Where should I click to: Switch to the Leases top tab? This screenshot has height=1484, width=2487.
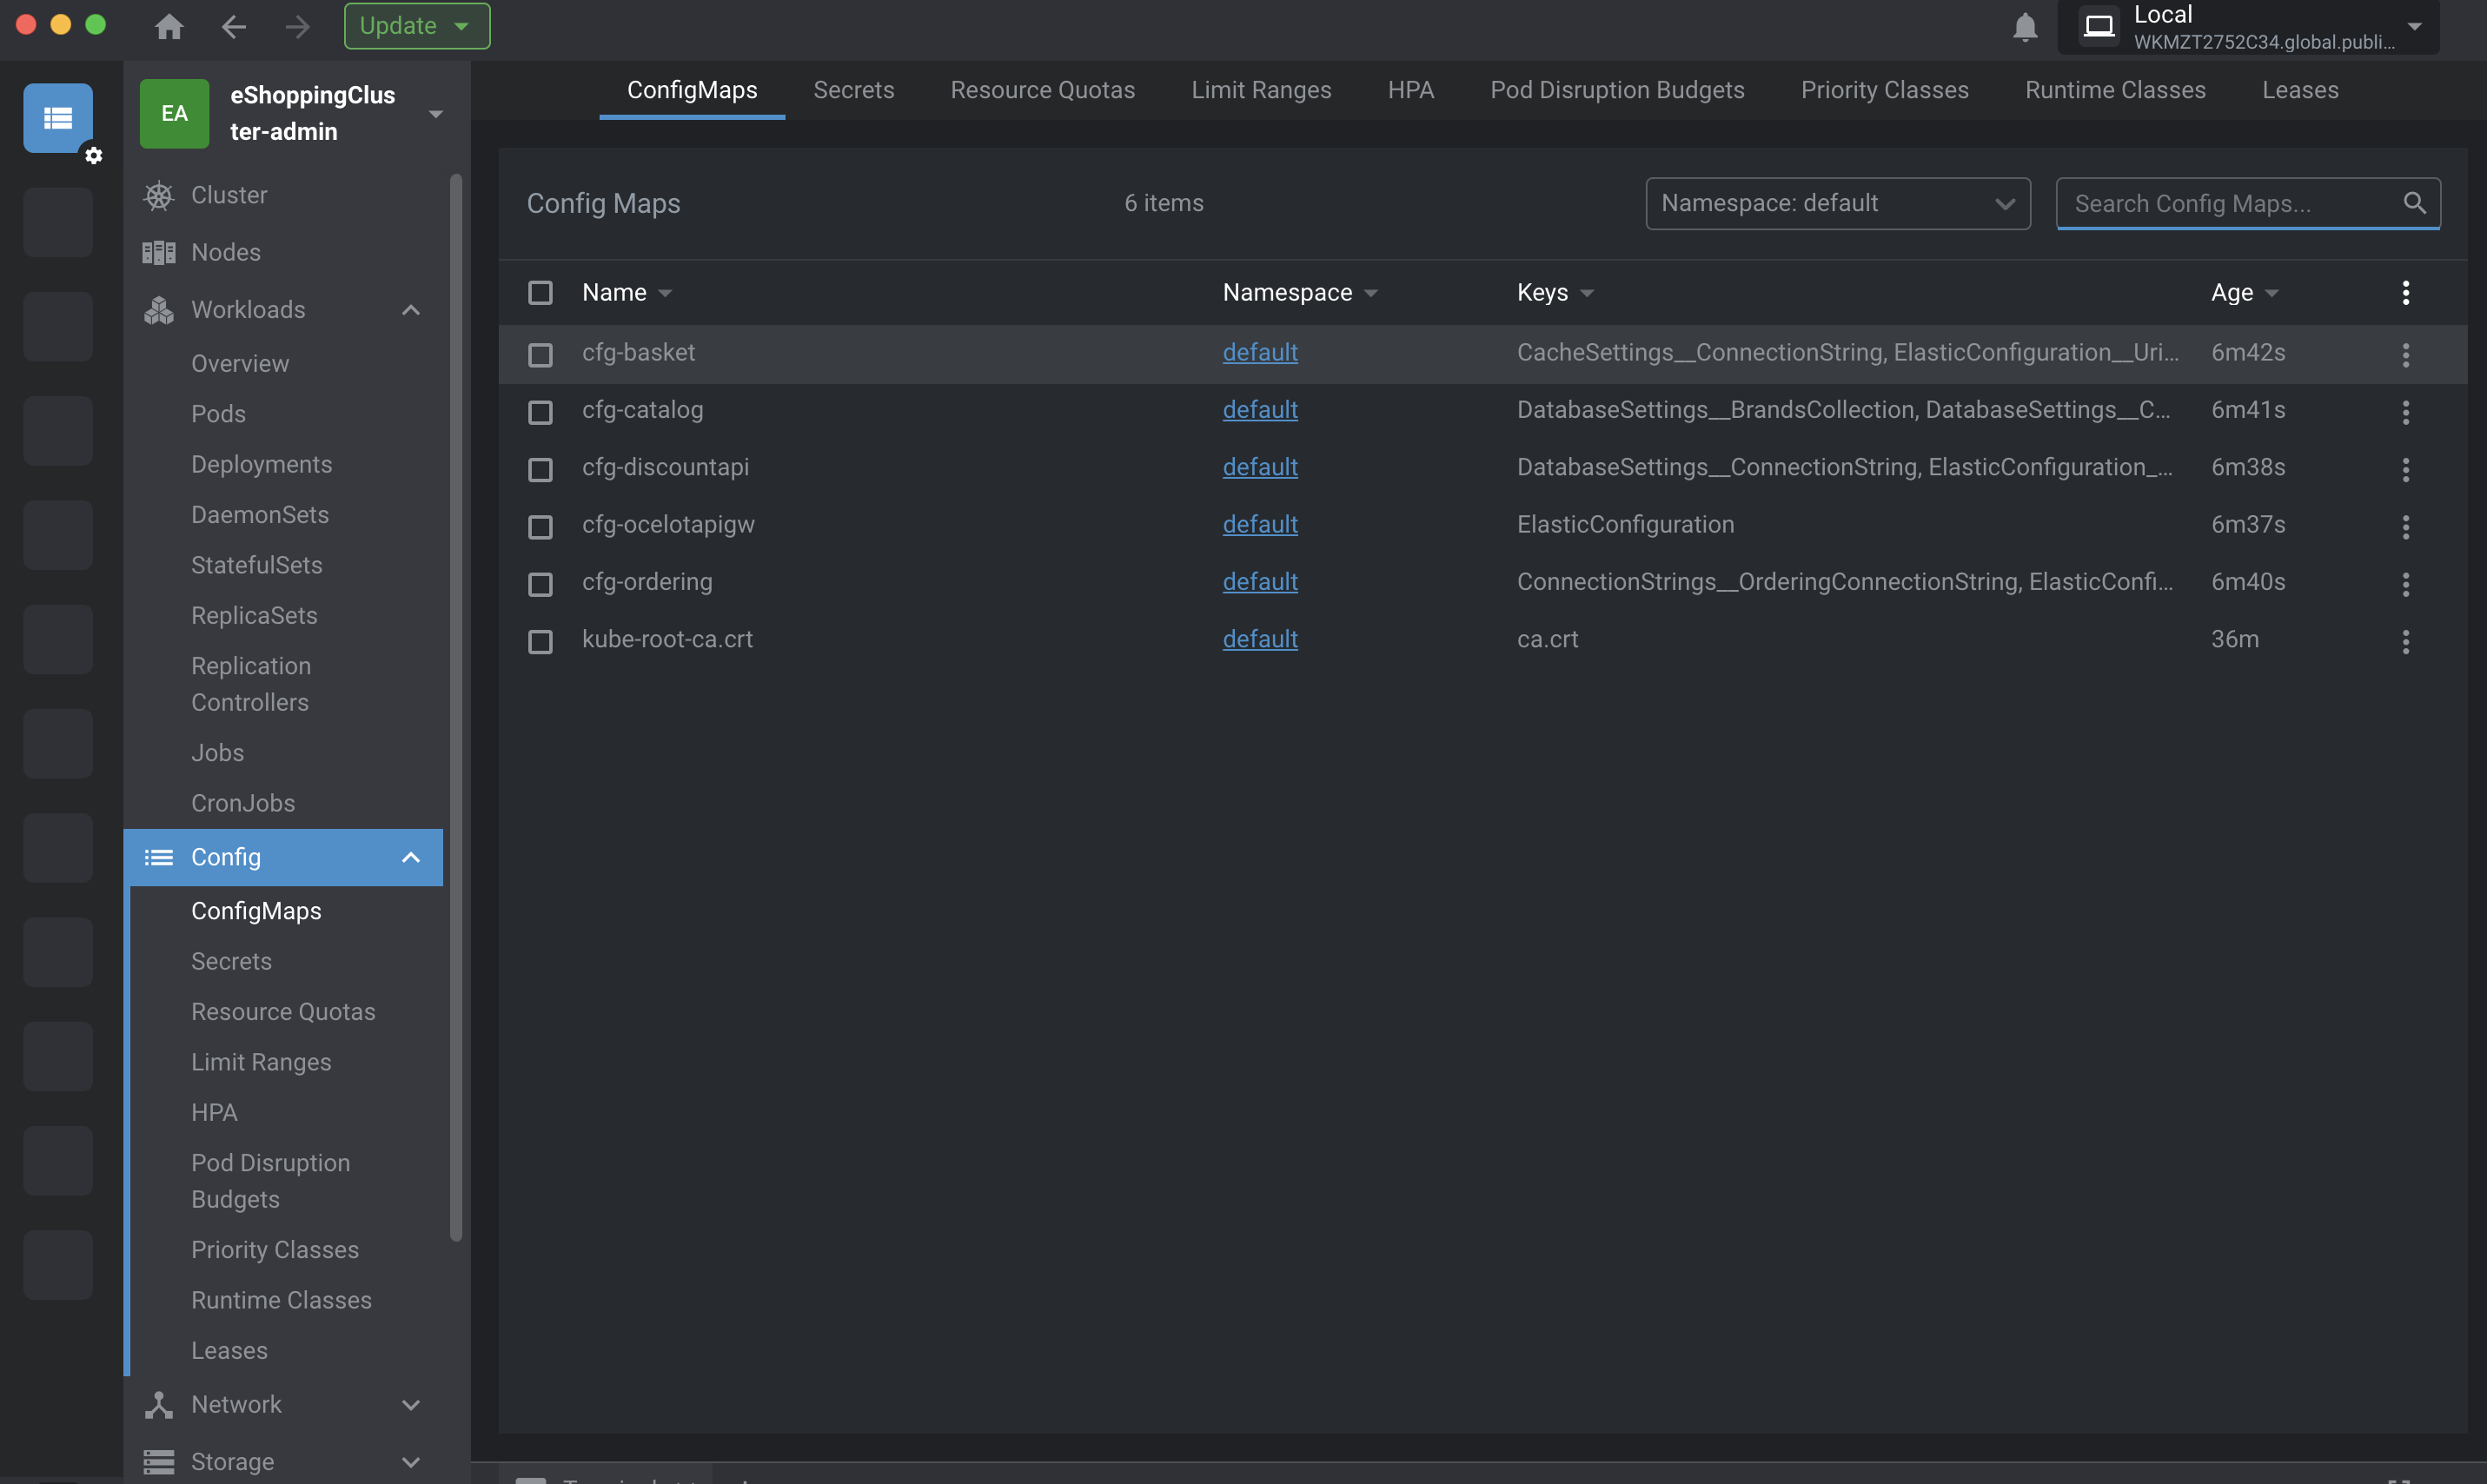point(2300,90)
